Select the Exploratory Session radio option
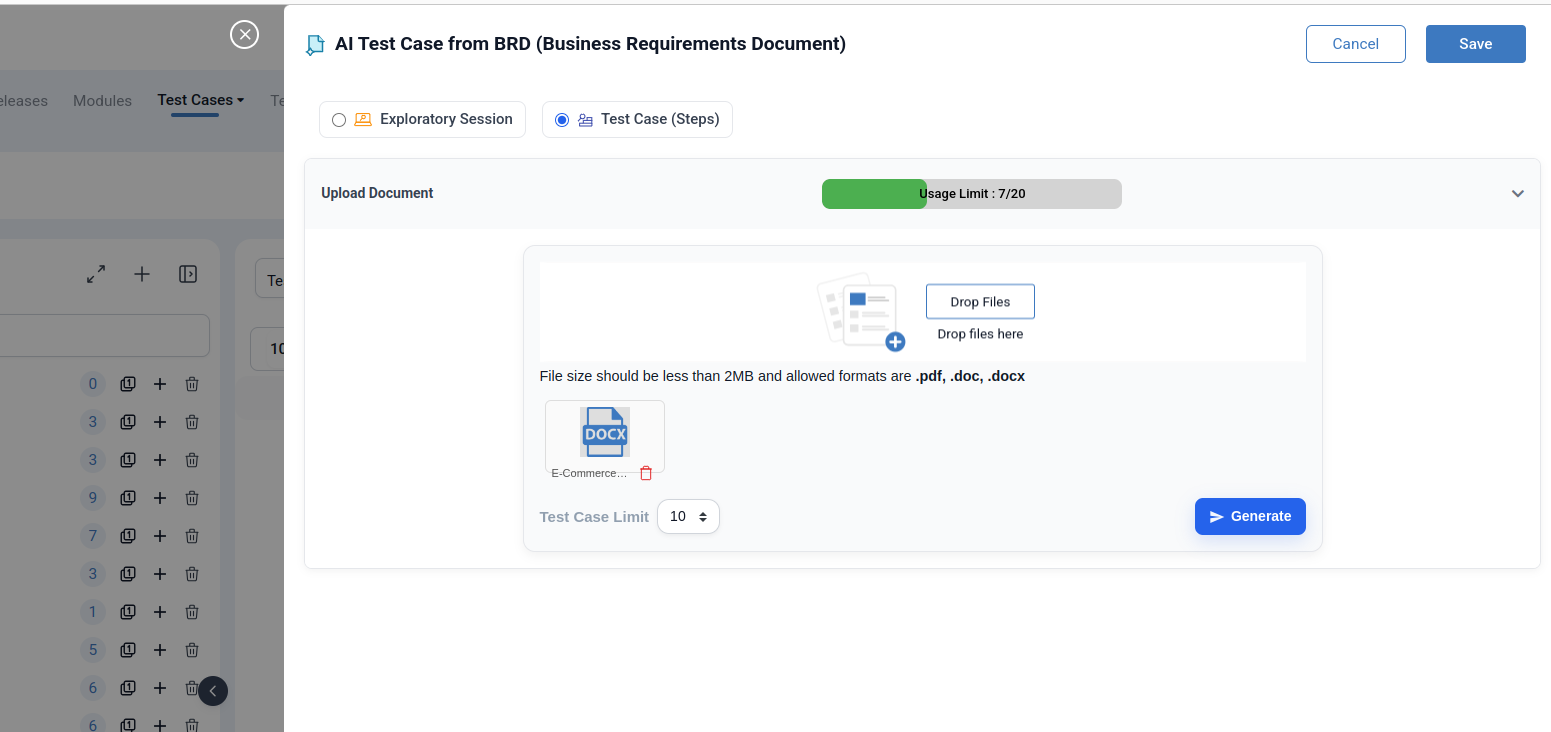This screenshot has width=1551, height=732. click(339, 120)
